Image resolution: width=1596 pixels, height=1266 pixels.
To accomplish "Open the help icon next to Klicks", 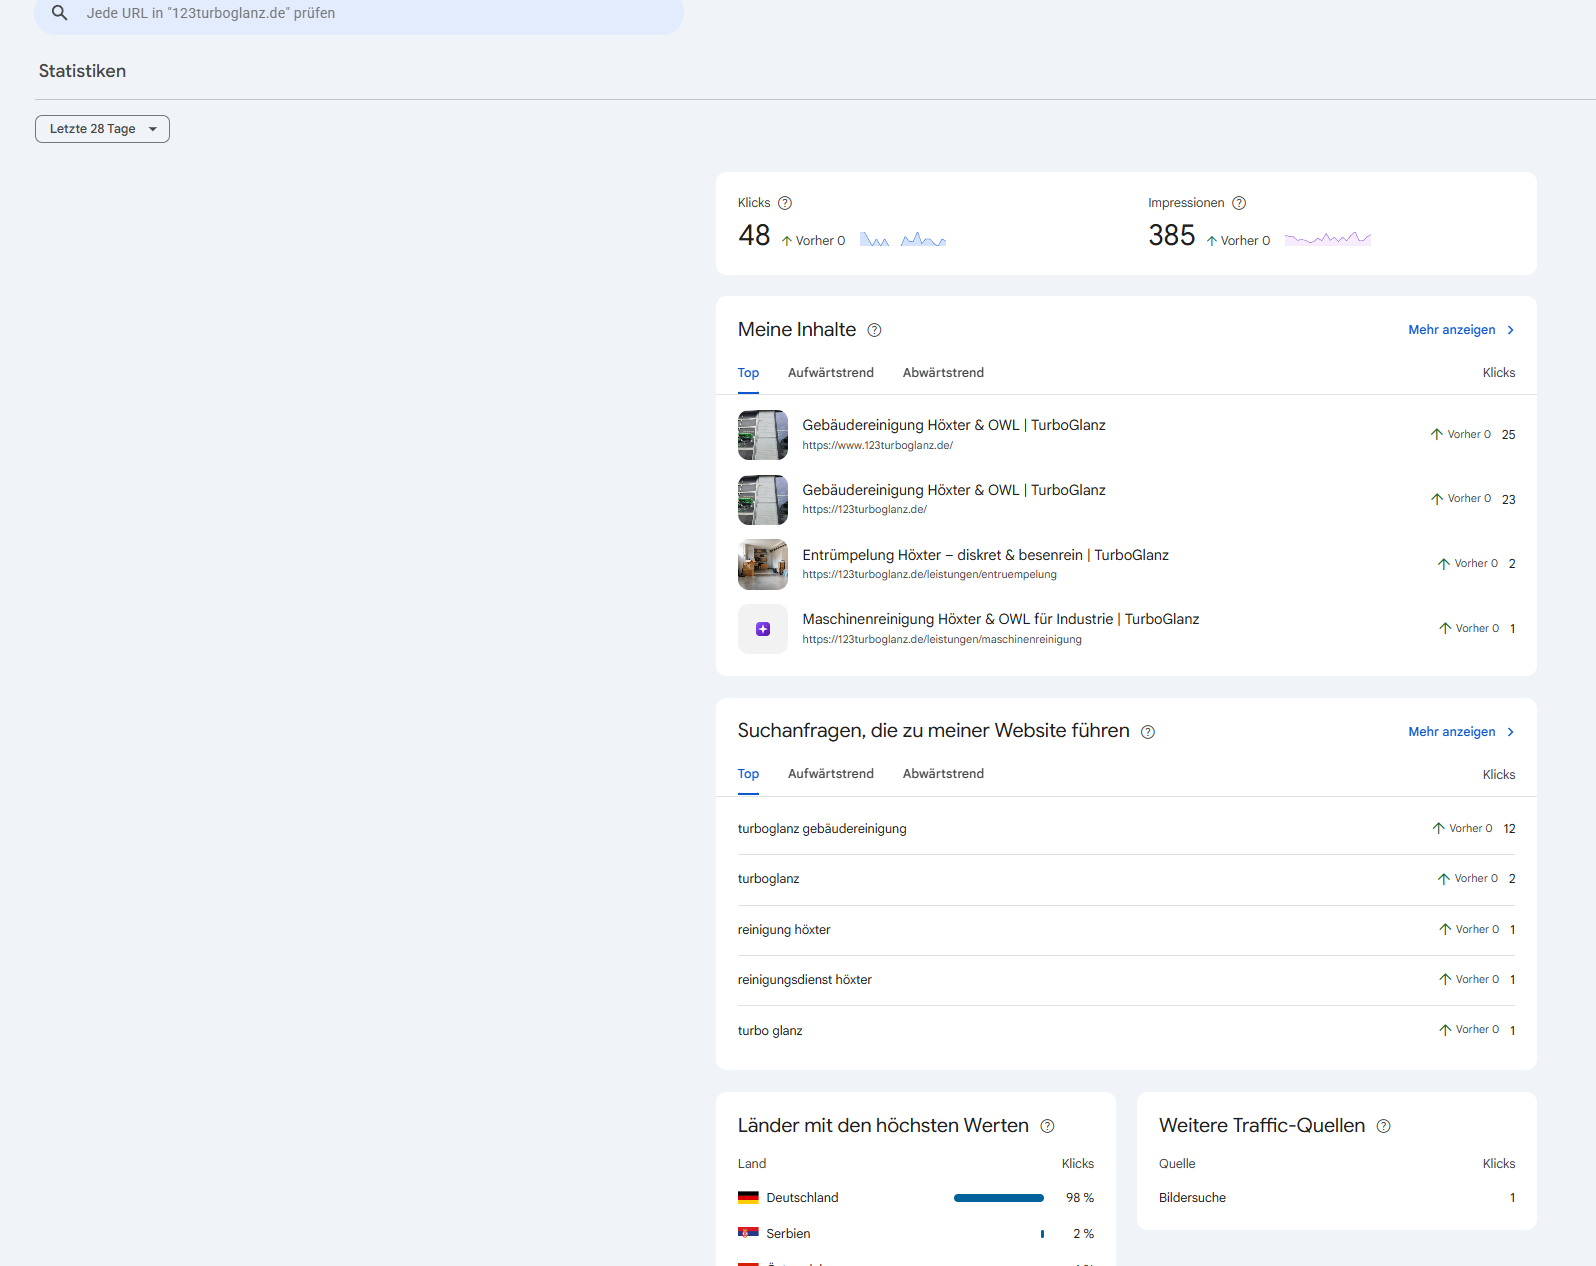I will (x=785, y=203).
